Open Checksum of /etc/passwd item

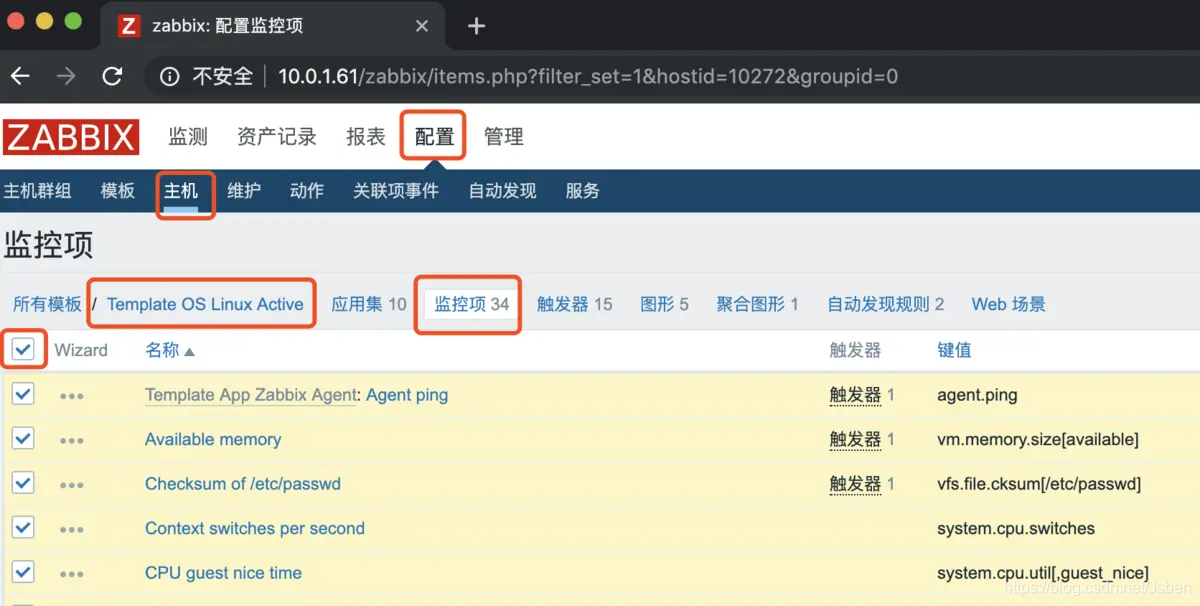(243, 484)
